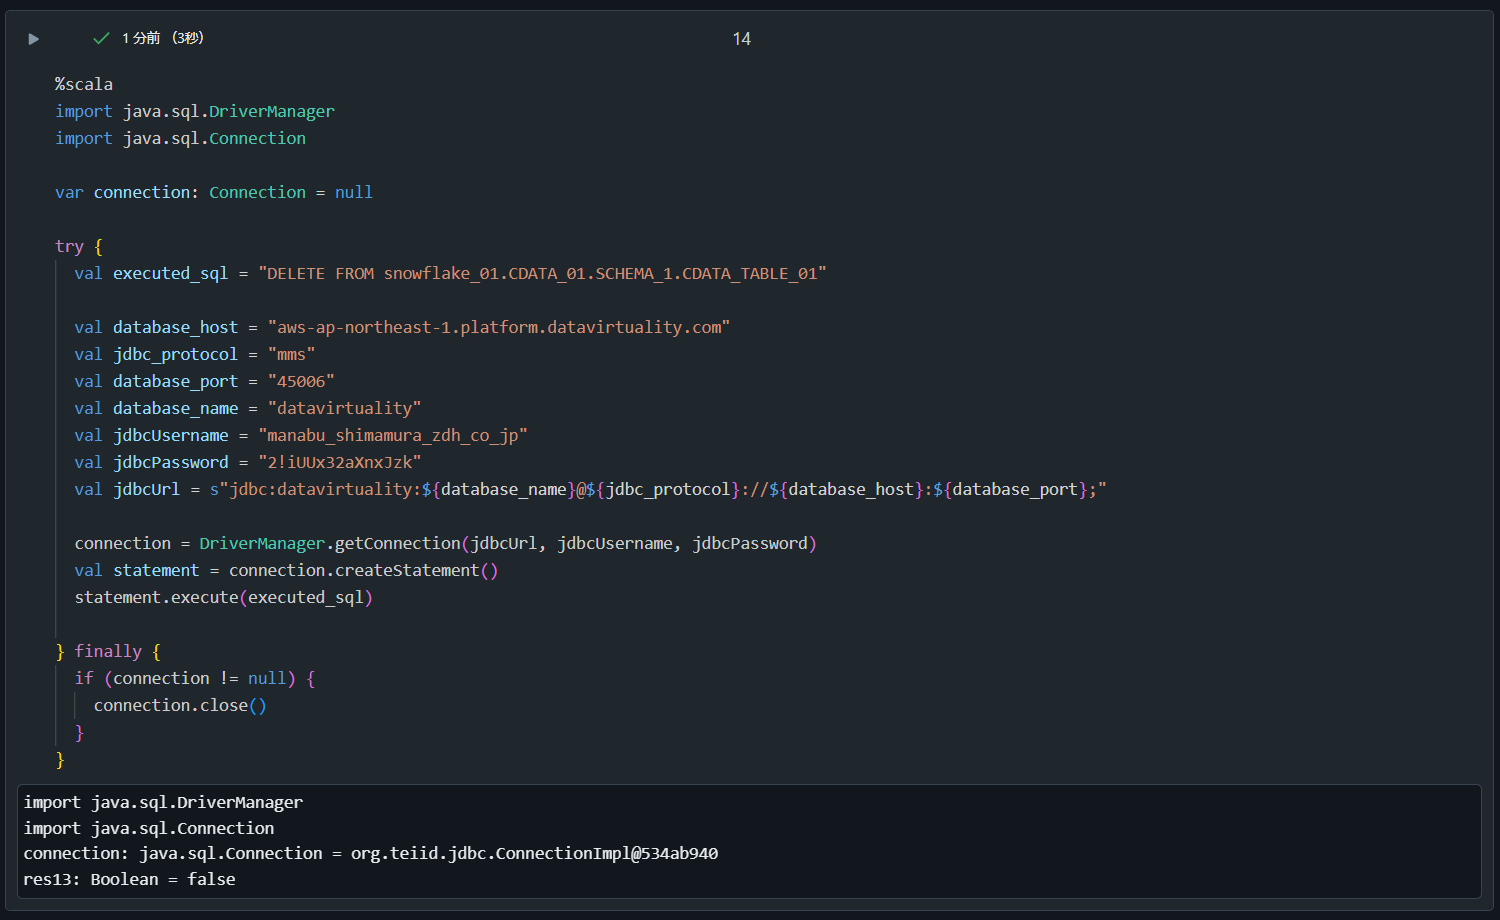Click the '1 分前 (3秒)' execution time label
Image resolution: width=1500 pixels, height=920 pixels.
163,38
